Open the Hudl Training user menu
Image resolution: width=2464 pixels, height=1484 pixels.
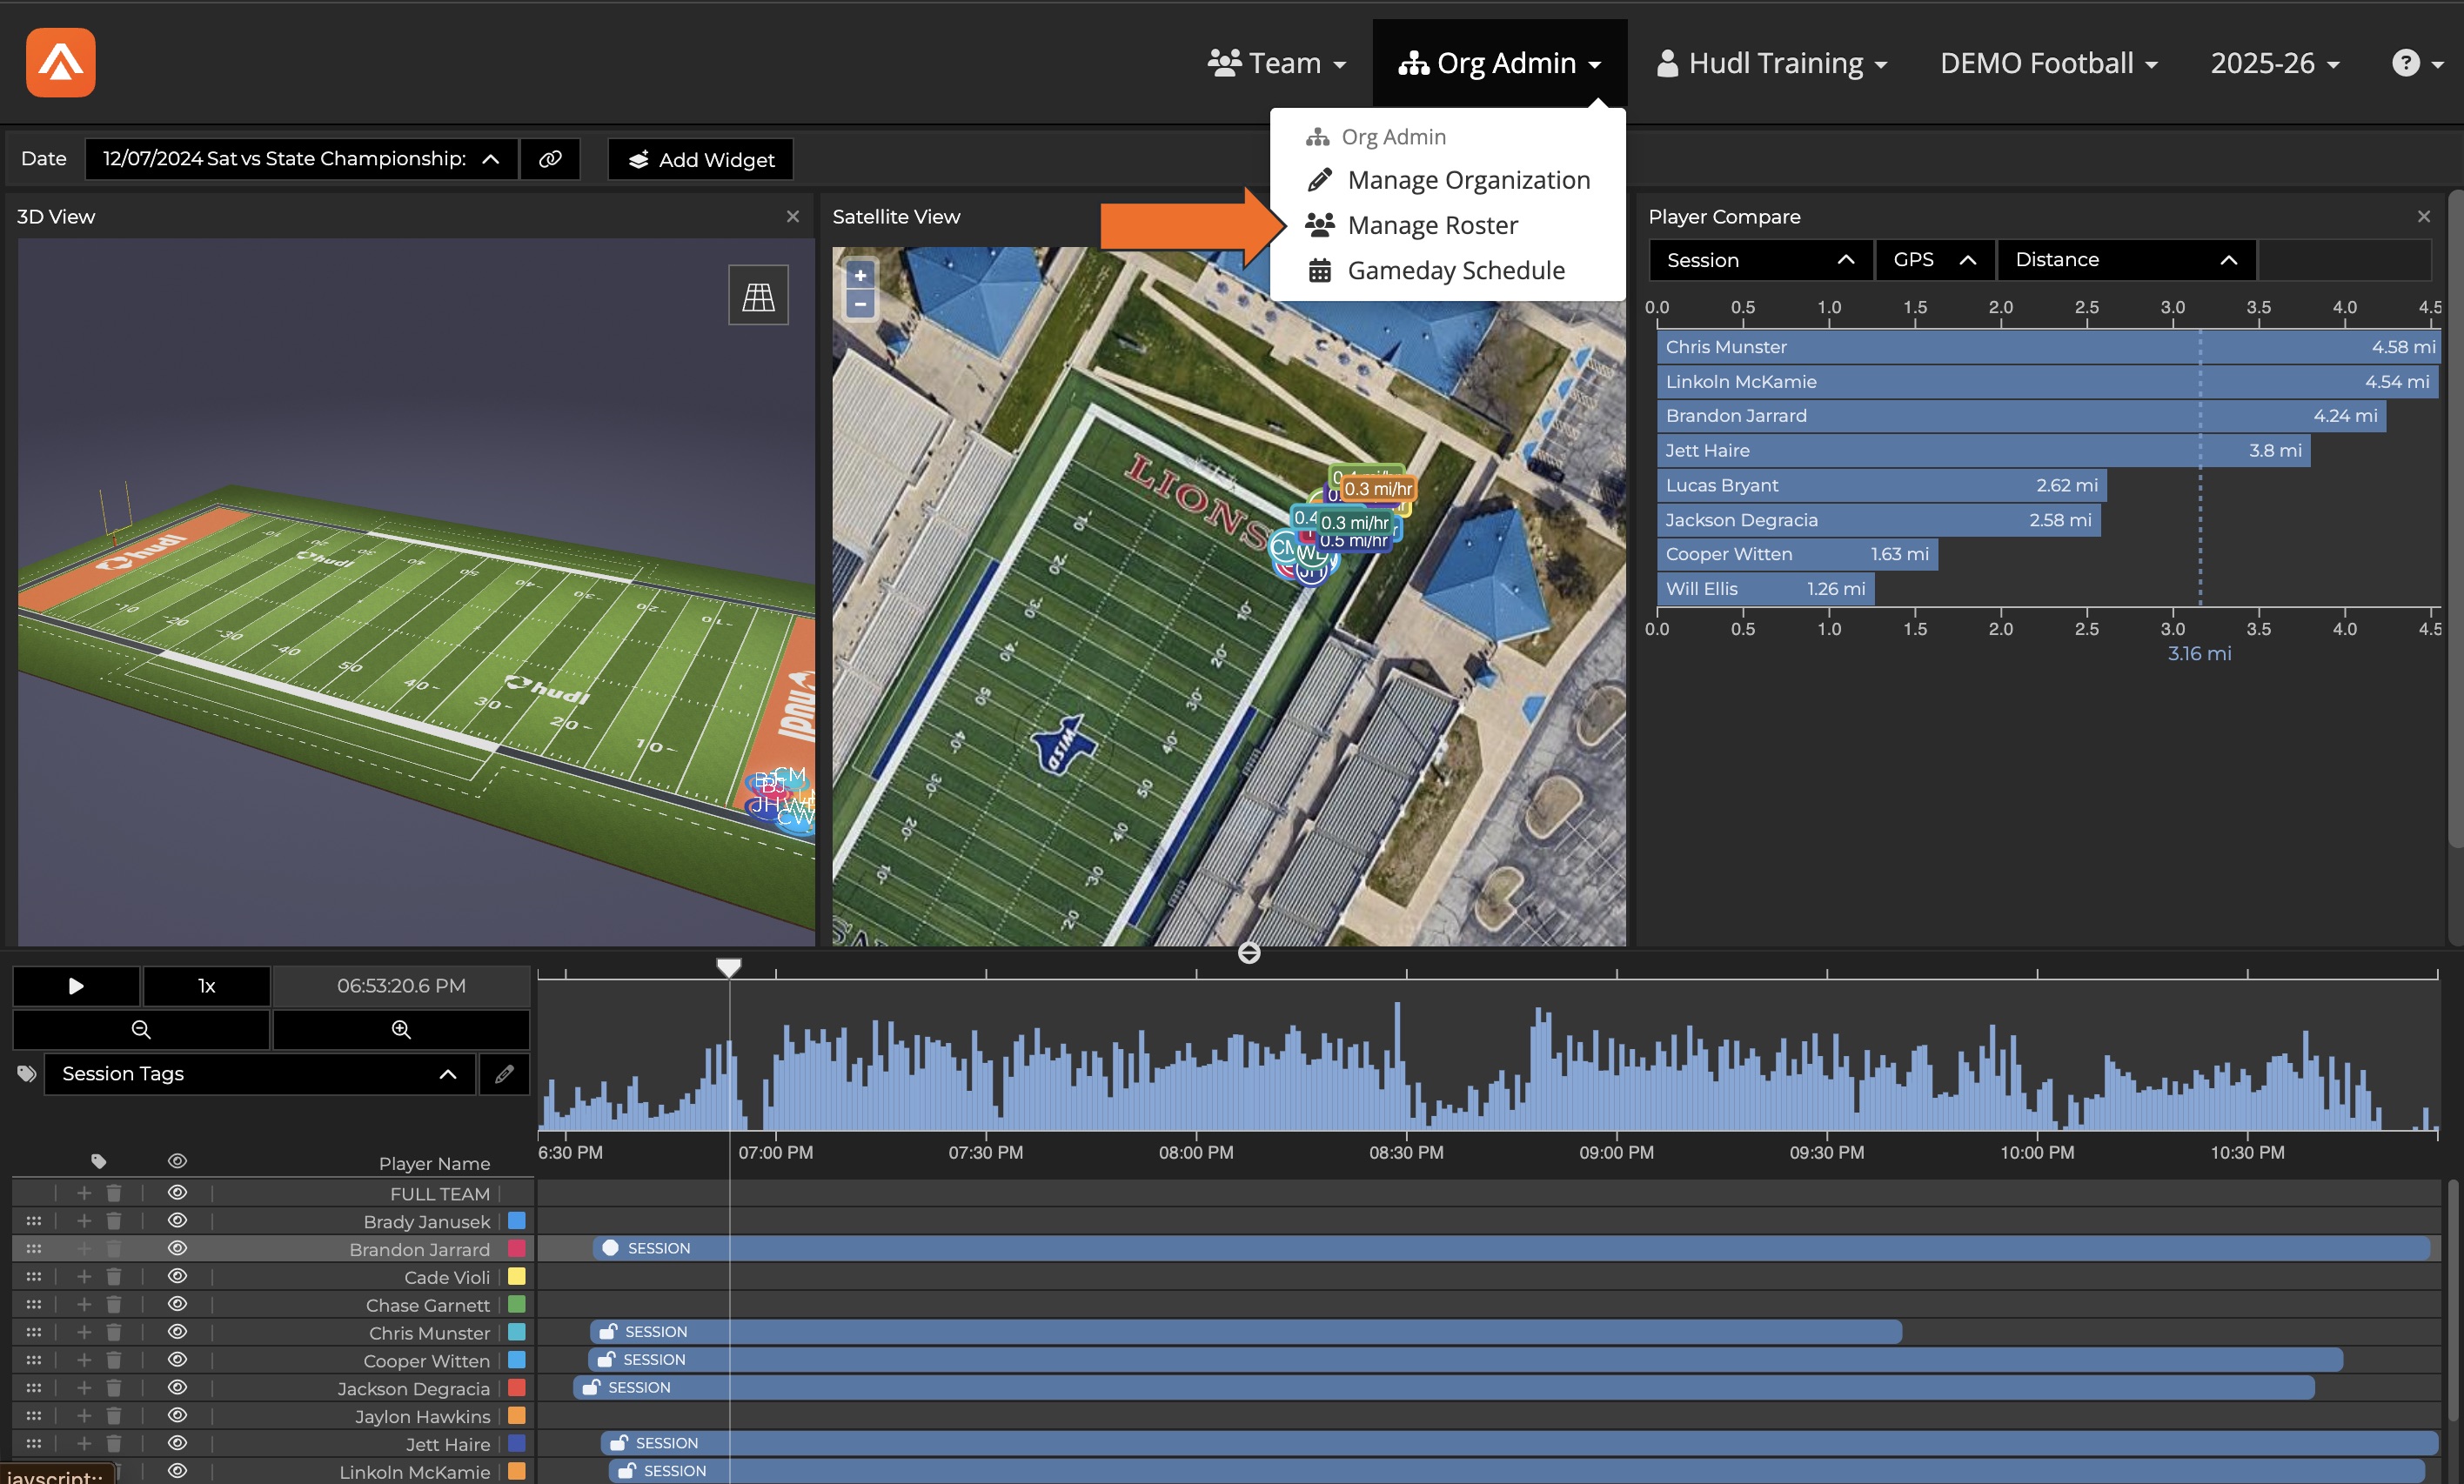pos(1771,63)
